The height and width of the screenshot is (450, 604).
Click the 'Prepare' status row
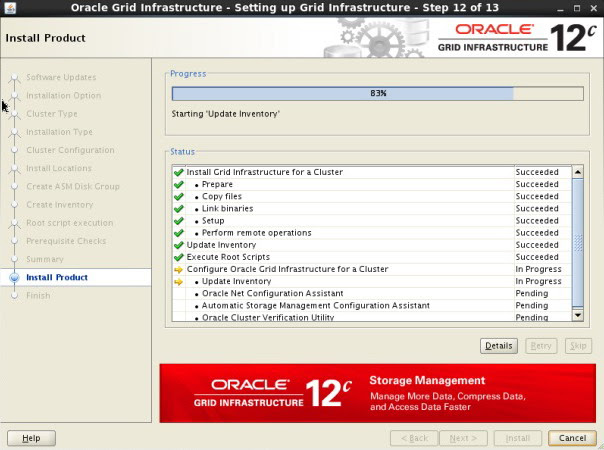372,185
